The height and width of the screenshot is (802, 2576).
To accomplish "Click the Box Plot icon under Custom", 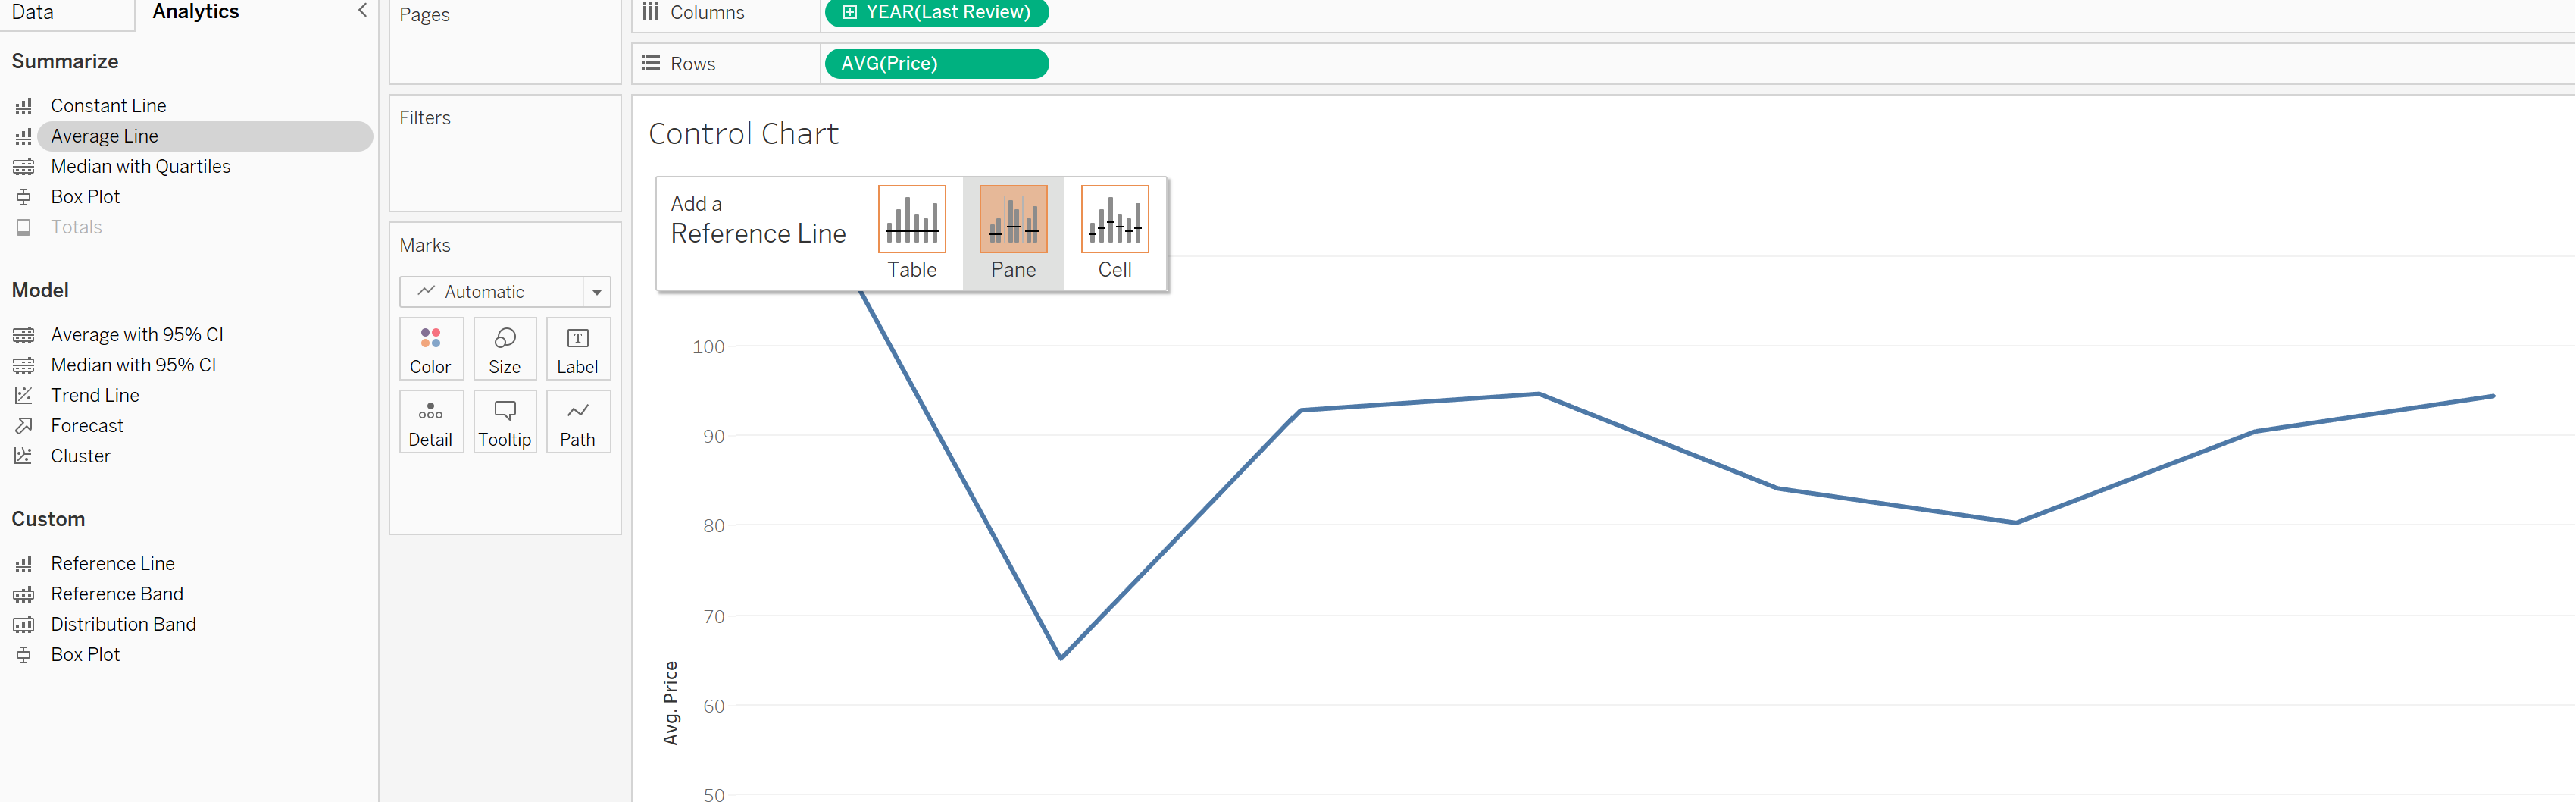I will coord(24,655).
